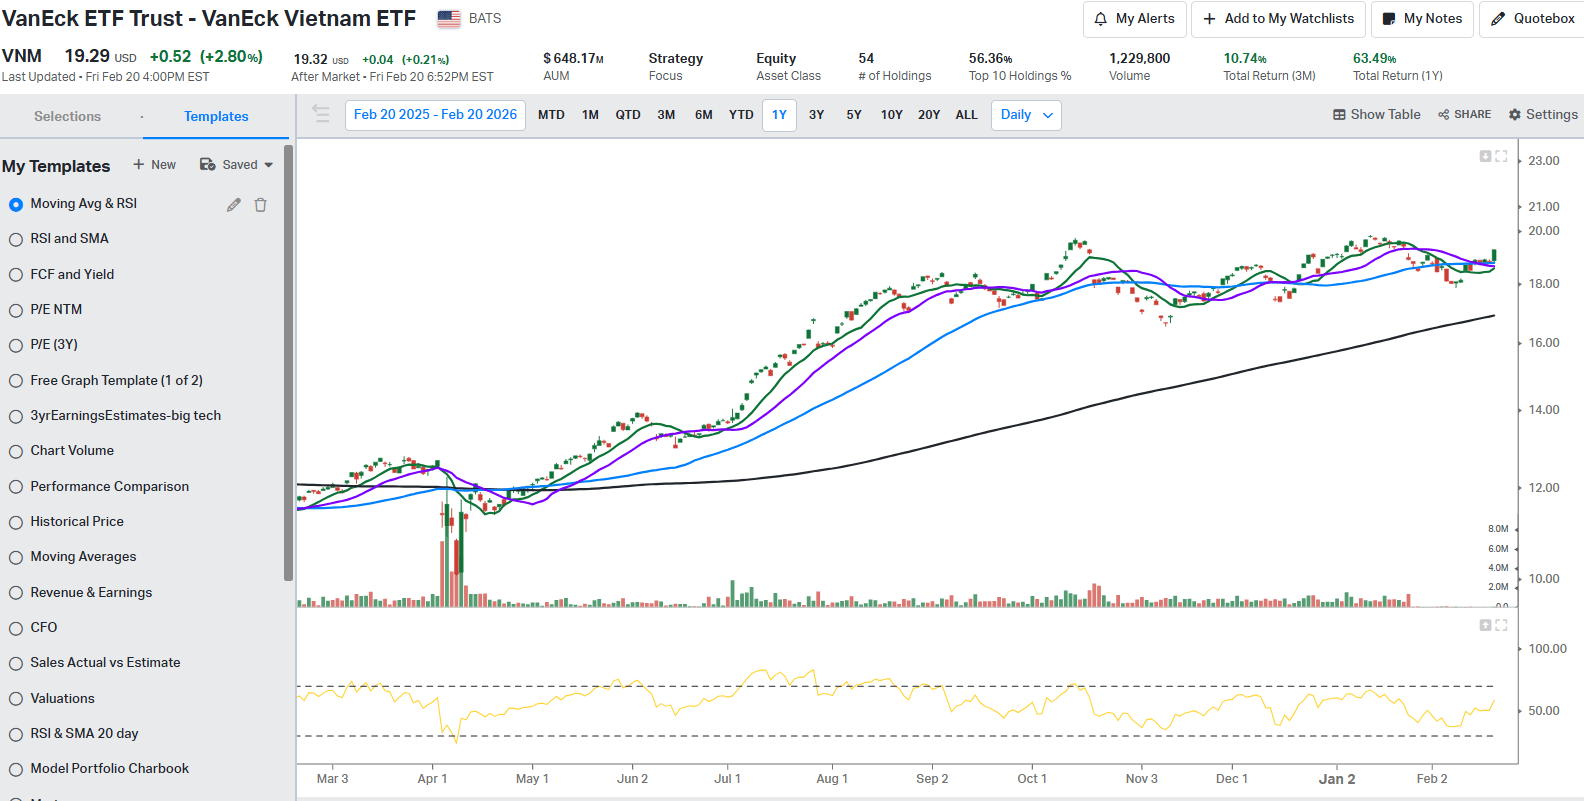Delete the Moving Avg & RSI template
Viewport: 1584px width, 801px height.
[x=261, y=204]
